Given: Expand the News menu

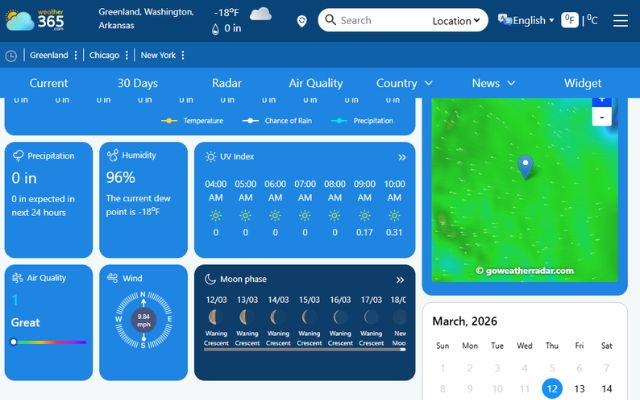Looking at the screenshot, I should [x=493, y=83].
